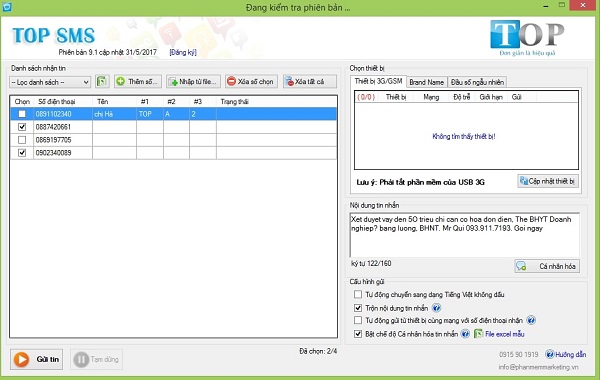Click the Mạng column header in device list
The height and width of the screenshot is (380, 600).
pyautogui.click(x=431, y=97)
